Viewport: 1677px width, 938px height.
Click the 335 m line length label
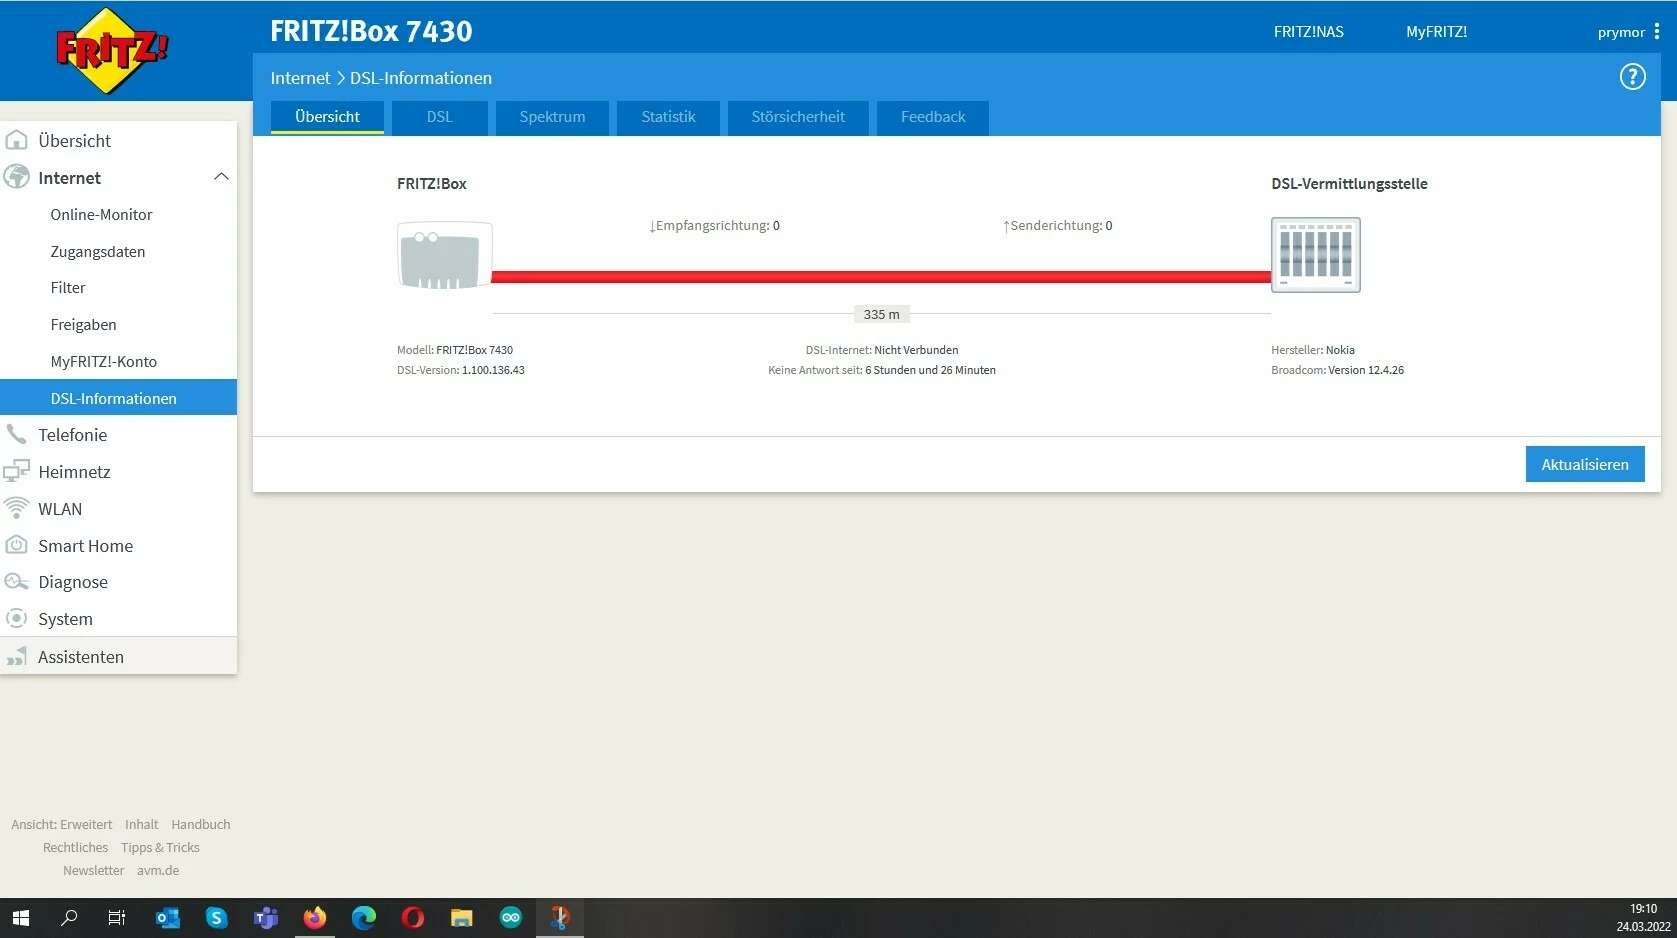pos(881,314)
